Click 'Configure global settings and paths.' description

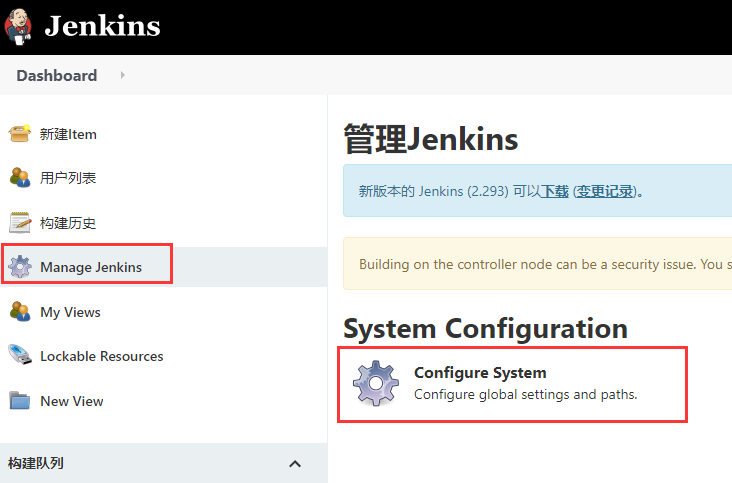click(525, 395)
